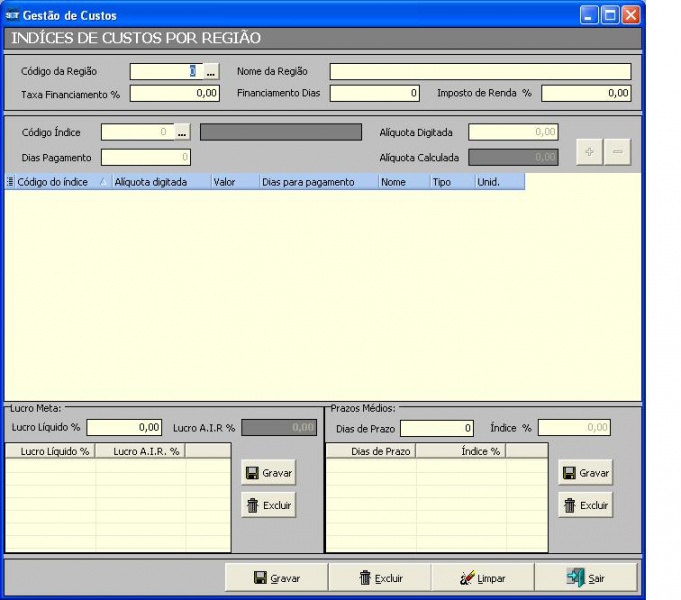This screenshot has width=681, height=600.
Task: Click the Lucro Líquido % input
Action: (126, 428)
